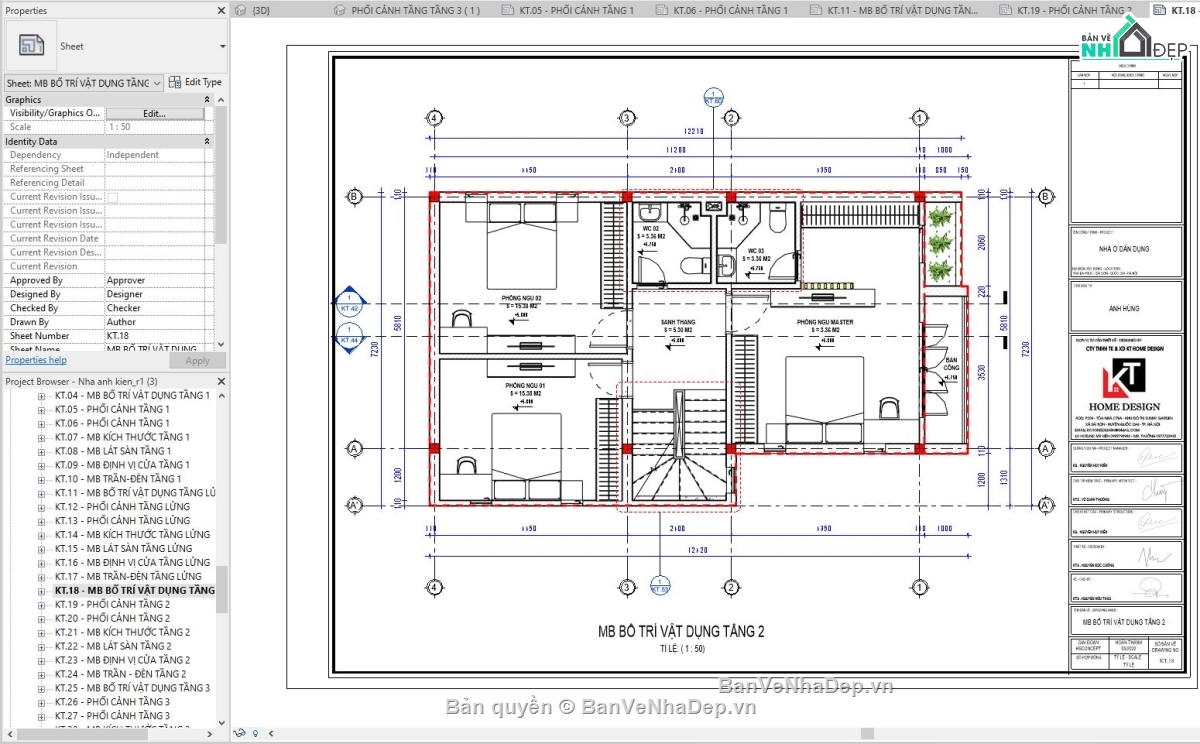1200x744 pixels.
Task: Open the Sheet type selector dropdown arrow
Action: pos(222,46)
